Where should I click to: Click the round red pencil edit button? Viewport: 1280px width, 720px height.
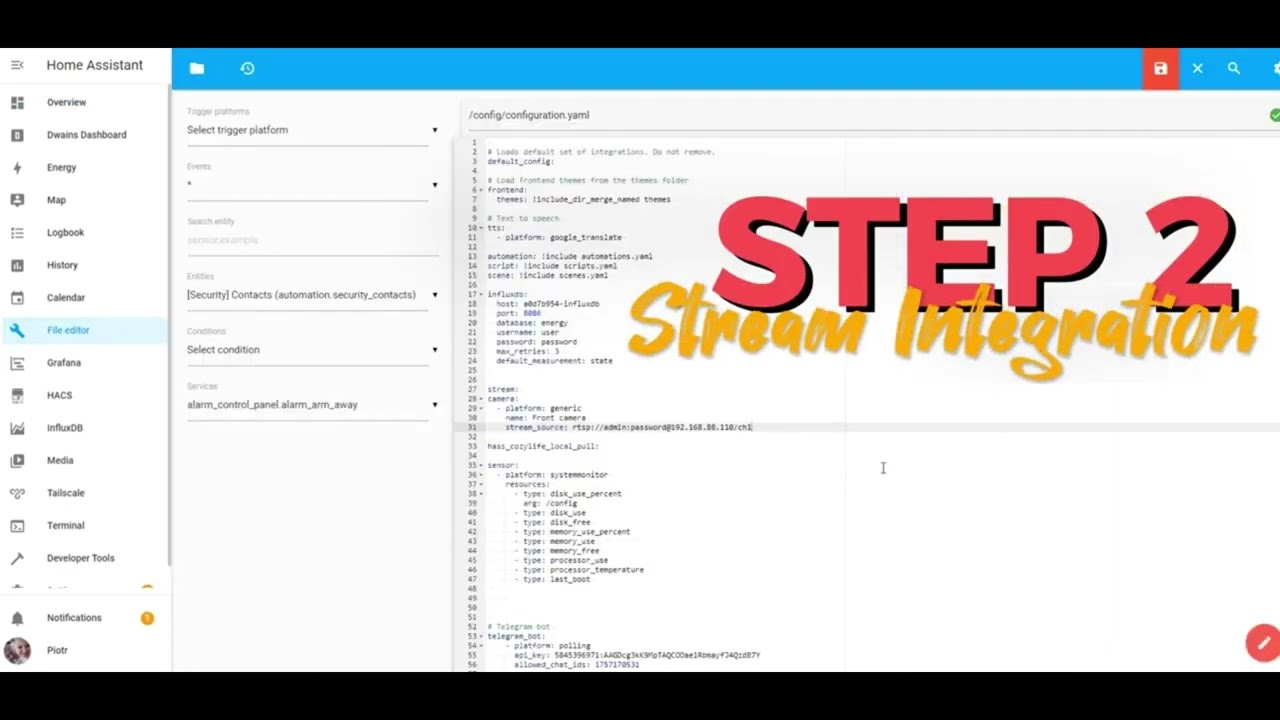coord(1263,642)
